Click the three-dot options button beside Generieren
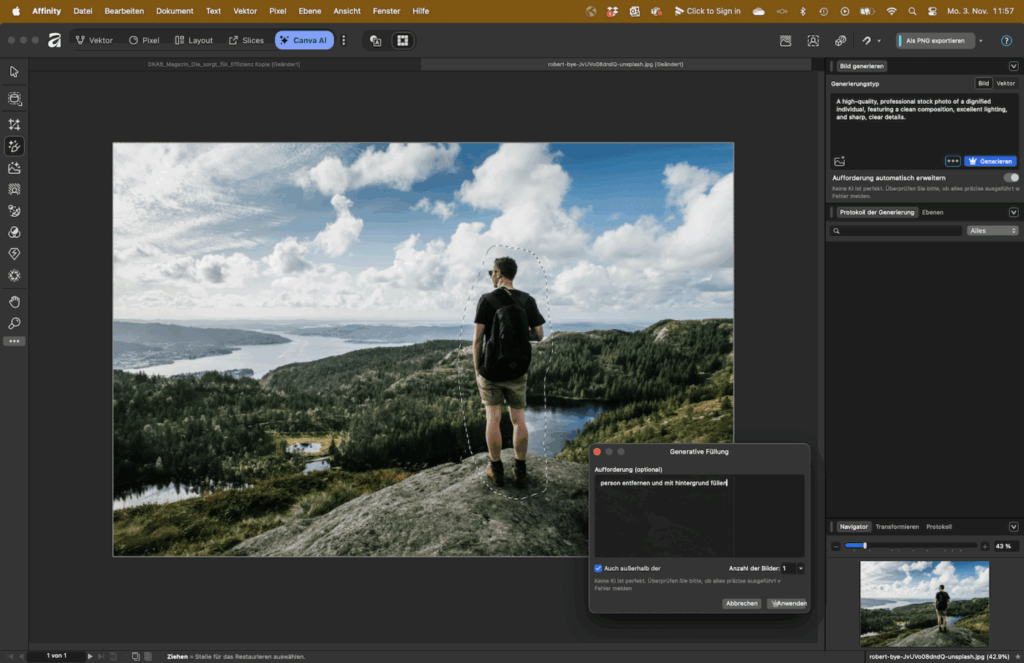Viewport: 1024px width, 663px height. 952,161
